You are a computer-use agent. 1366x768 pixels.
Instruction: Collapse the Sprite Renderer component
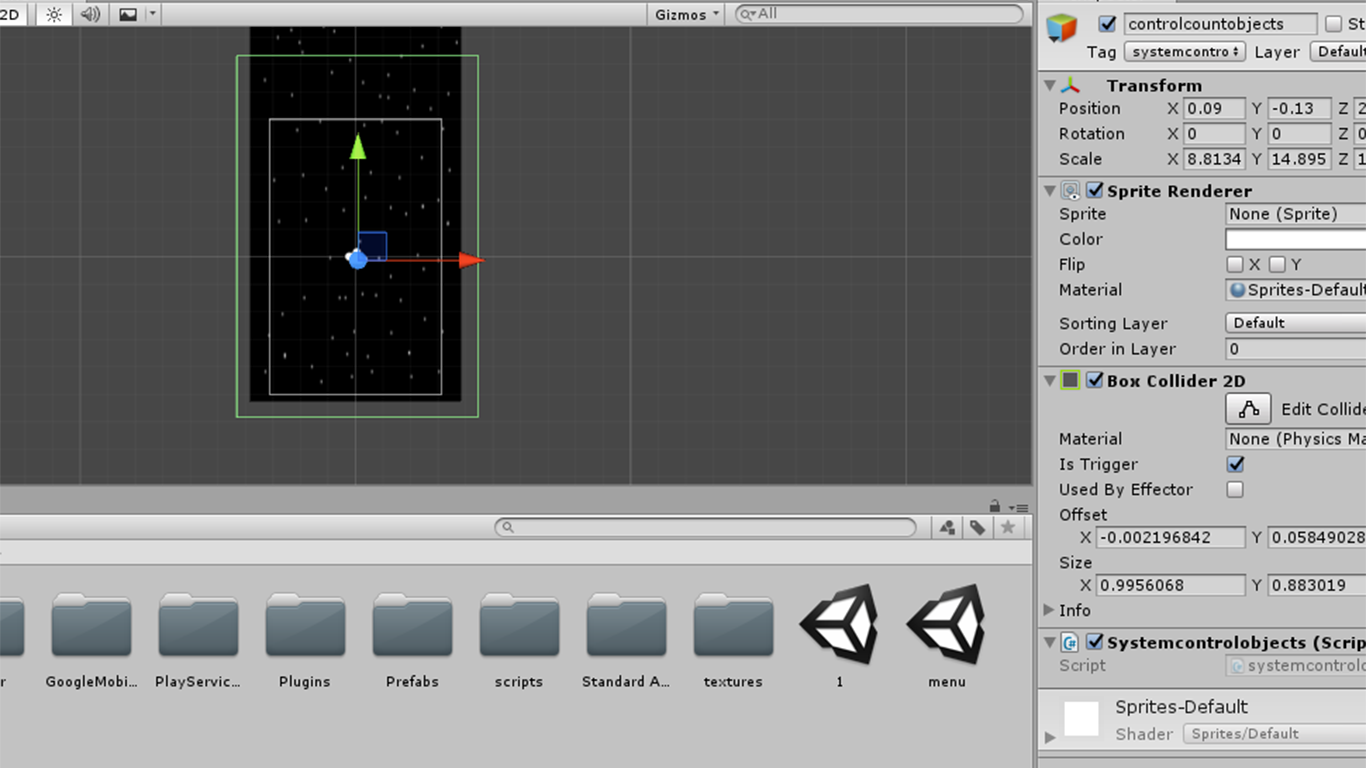pyautogui.click(x=1048, y=190)
